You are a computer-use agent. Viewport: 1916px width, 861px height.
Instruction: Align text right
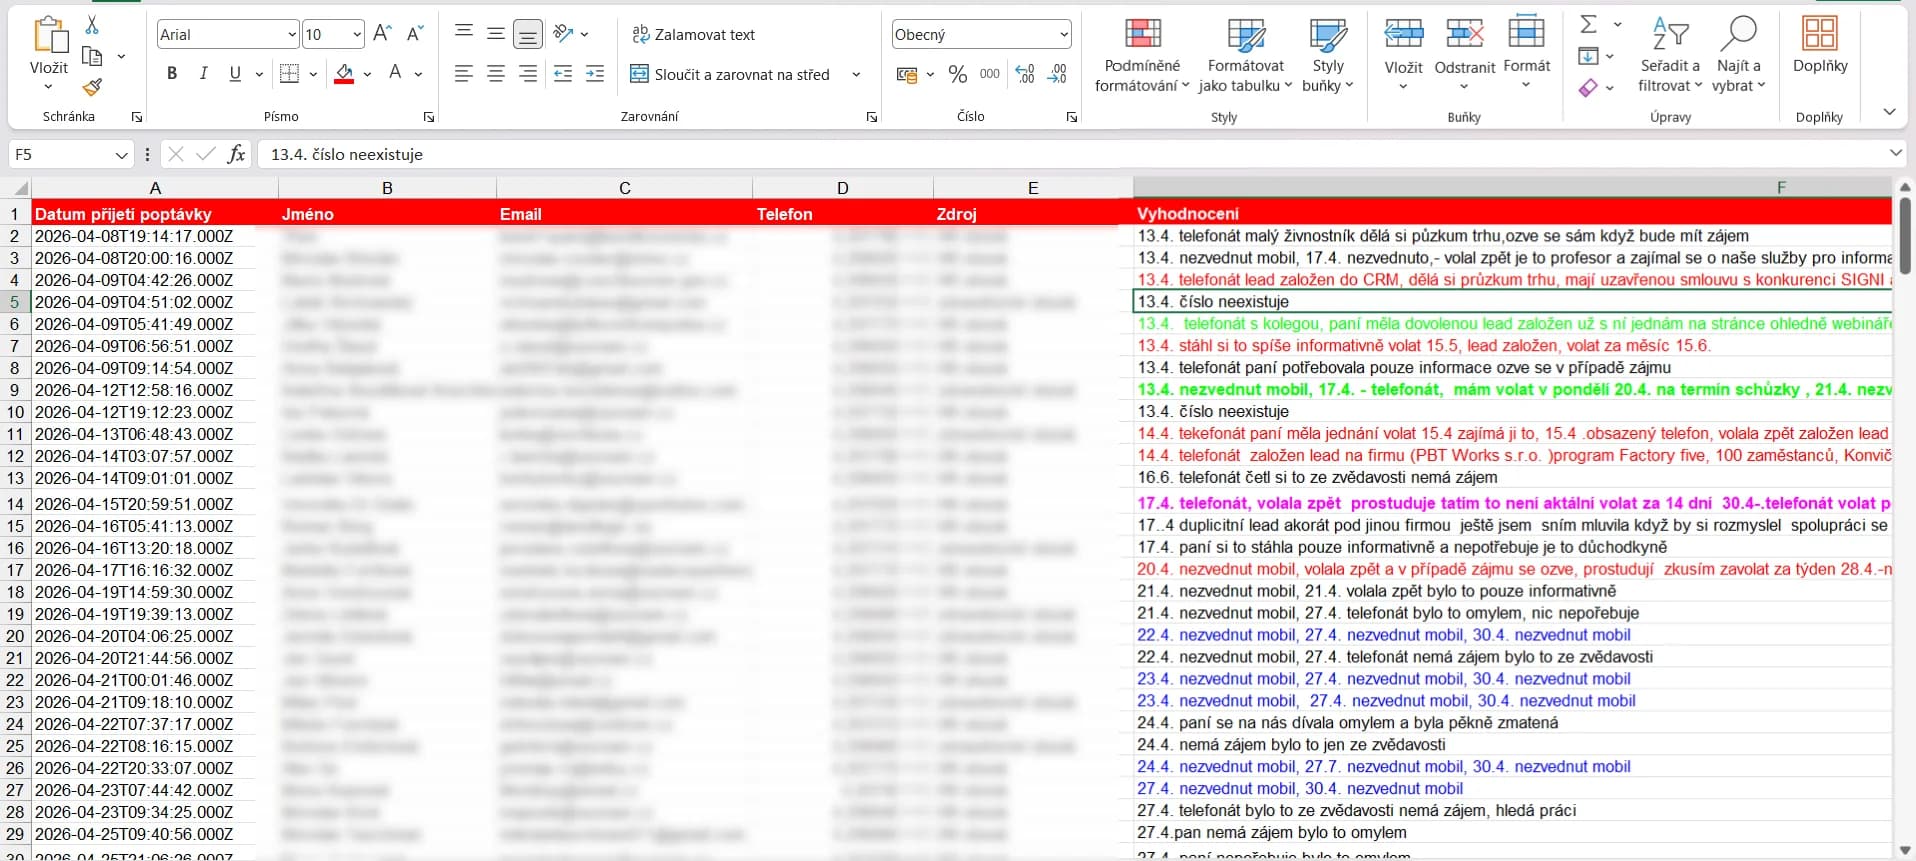pyautogui.click(x=527, y=73)
